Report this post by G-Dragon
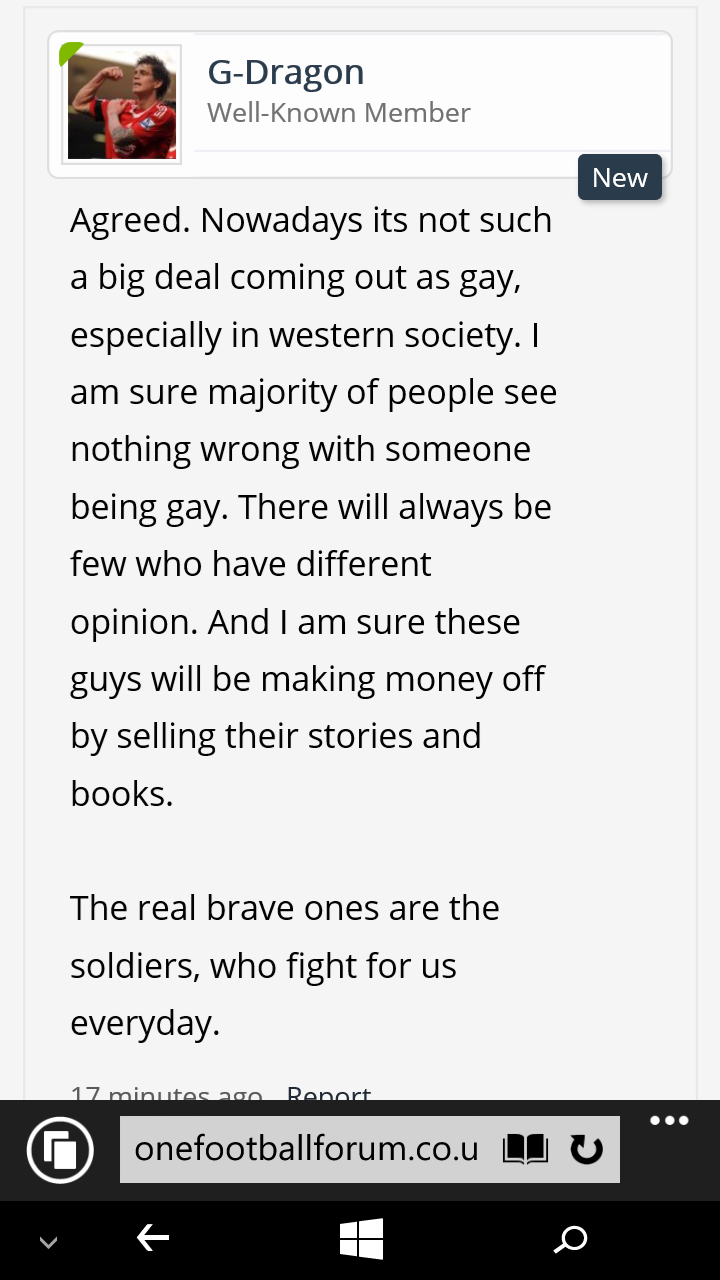 pos(329,1092)
